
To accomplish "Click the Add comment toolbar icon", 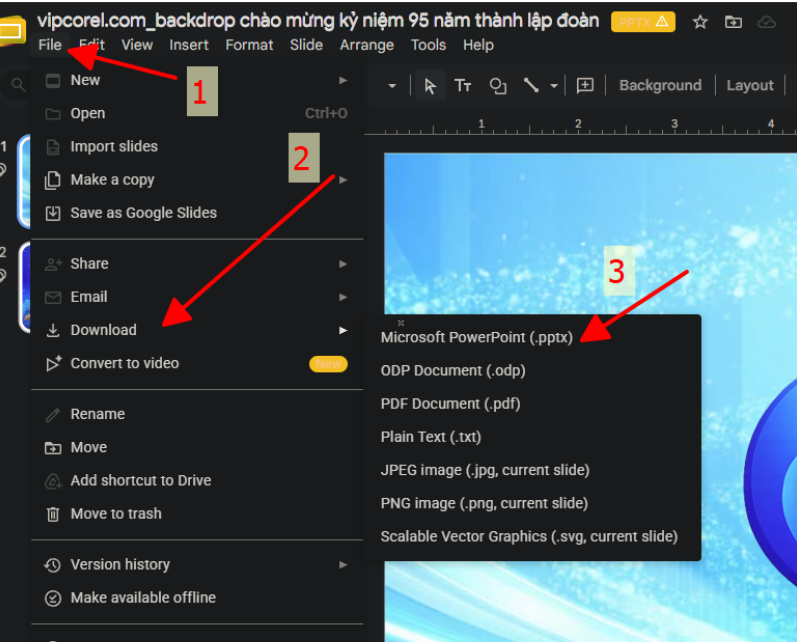I will (585, 85).
